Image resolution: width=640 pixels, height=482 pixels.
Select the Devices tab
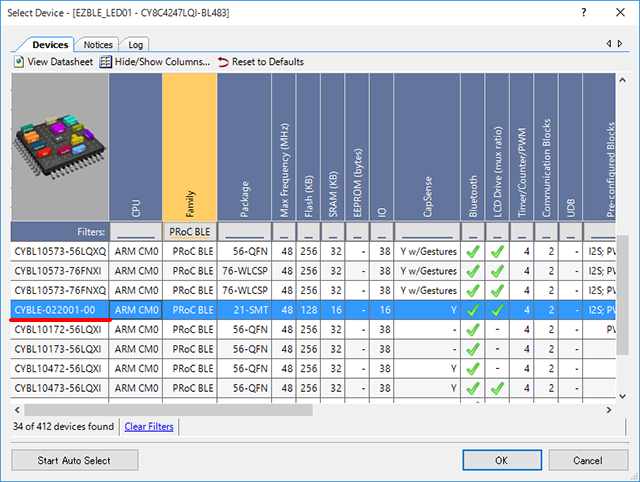point(50,44)
